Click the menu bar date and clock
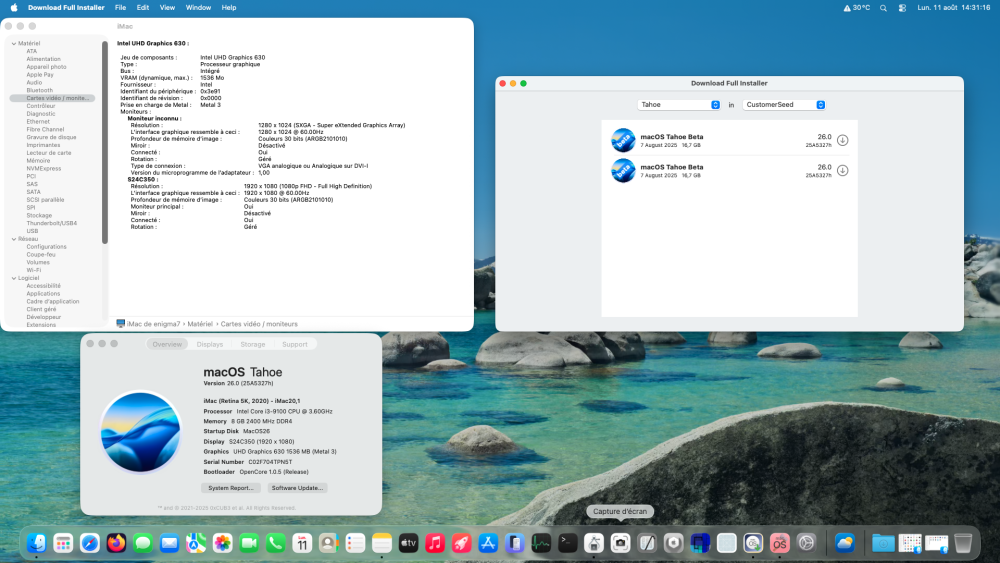Viewport: 1000px width, 563px height. [x=953, y=8]
